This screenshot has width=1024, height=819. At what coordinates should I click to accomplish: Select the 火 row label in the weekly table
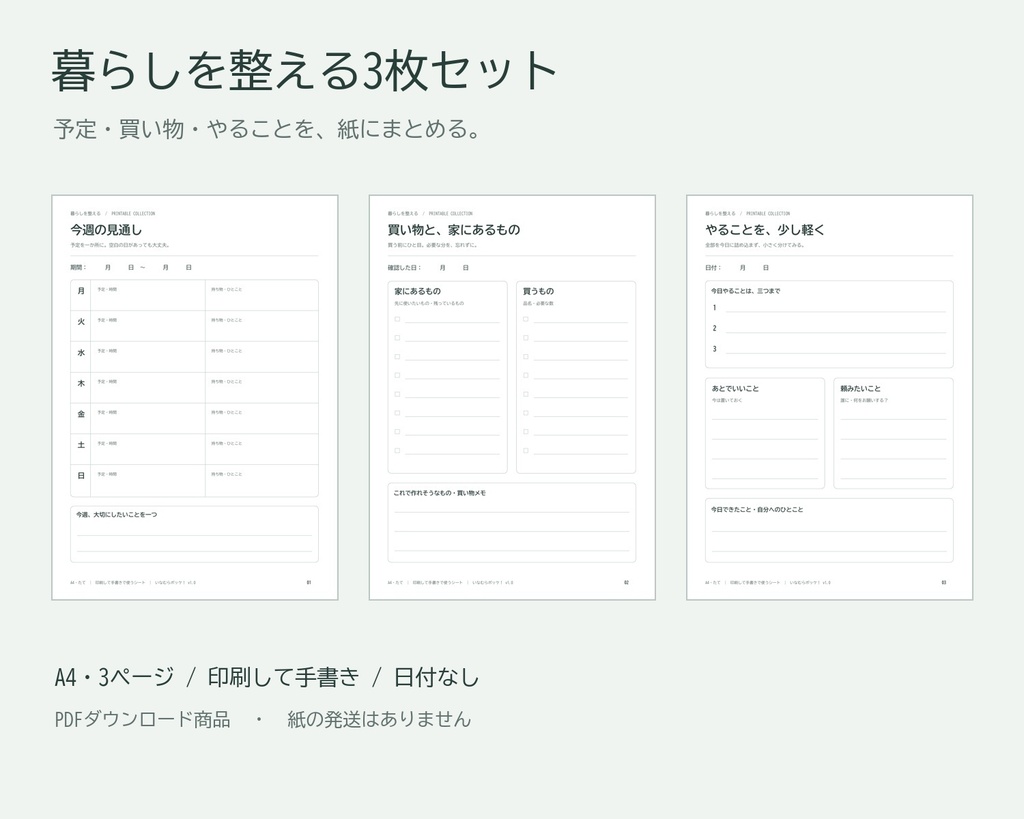point(81,321)
